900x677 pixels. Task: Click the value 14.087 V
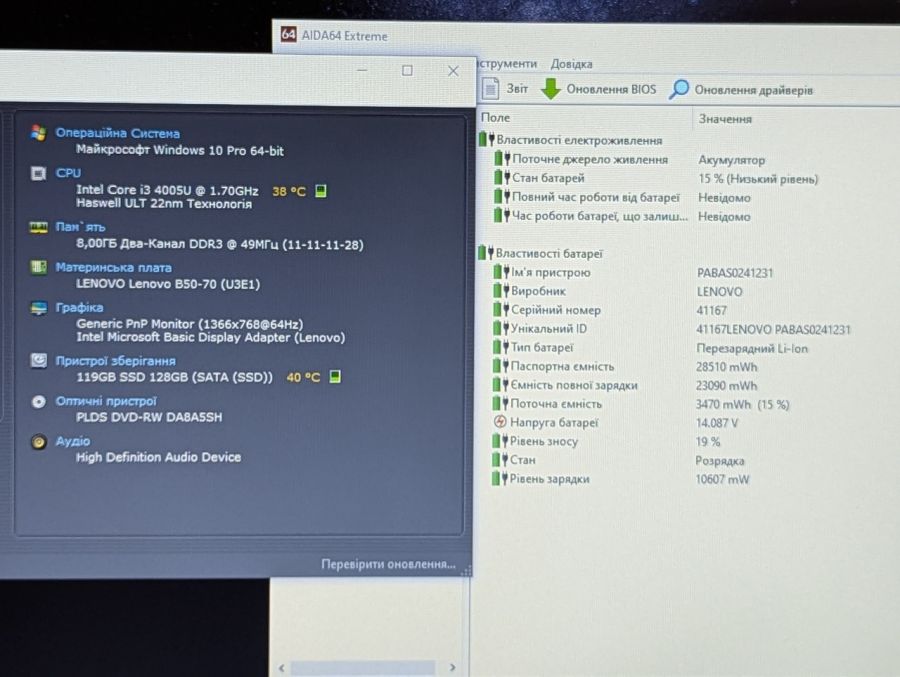[717, 423]
